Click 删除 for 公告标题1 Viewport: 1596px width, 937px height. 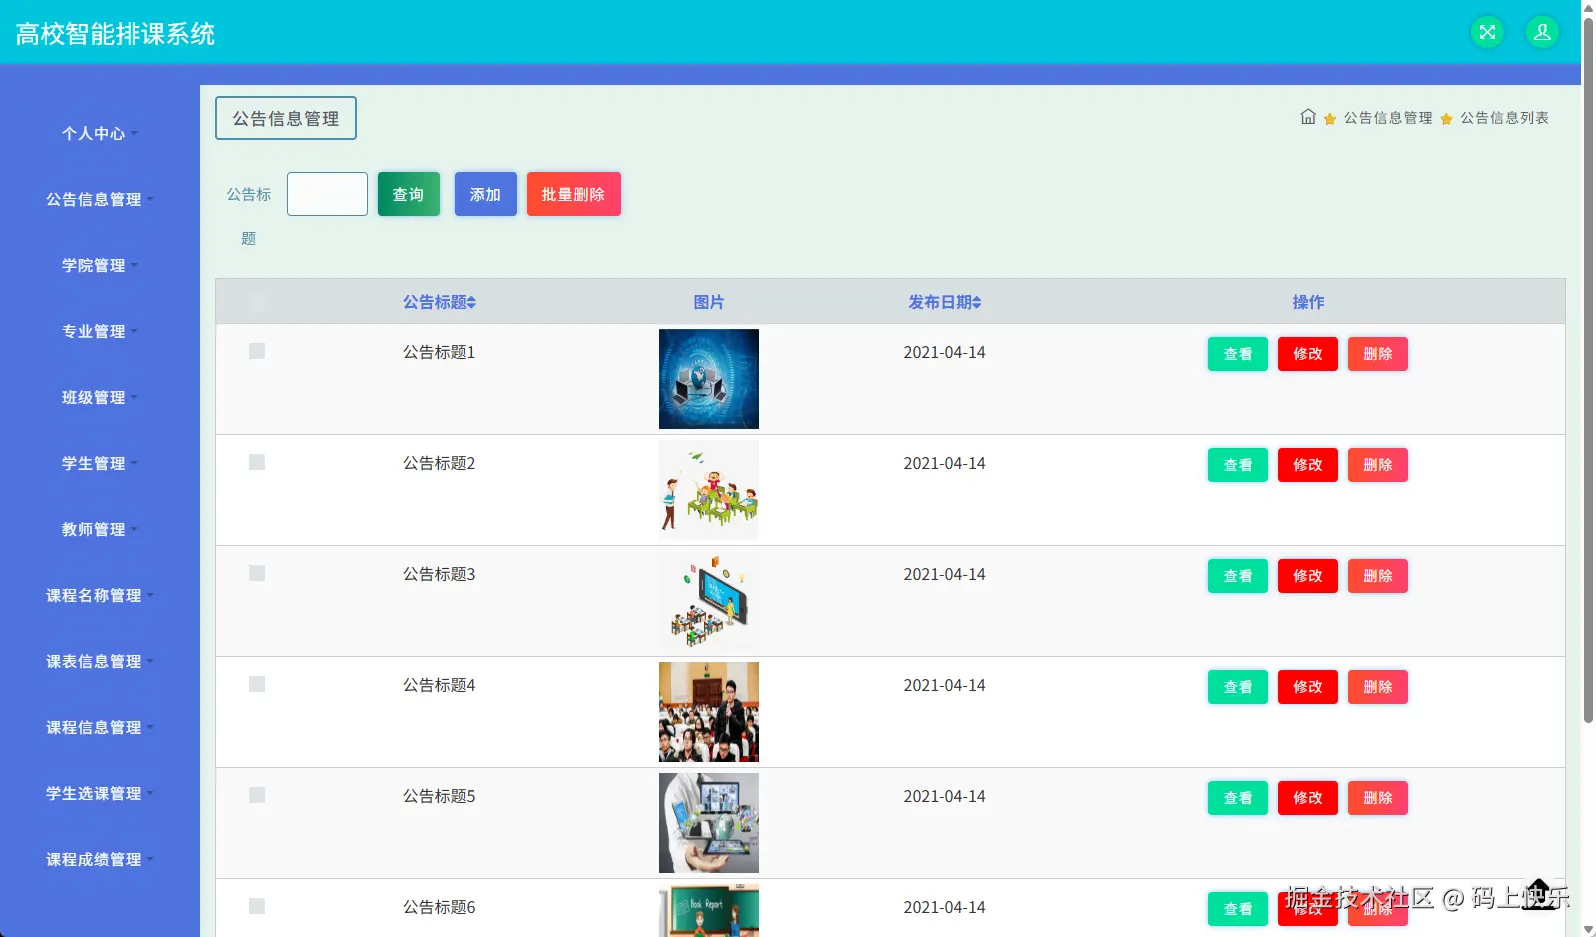1377,354
